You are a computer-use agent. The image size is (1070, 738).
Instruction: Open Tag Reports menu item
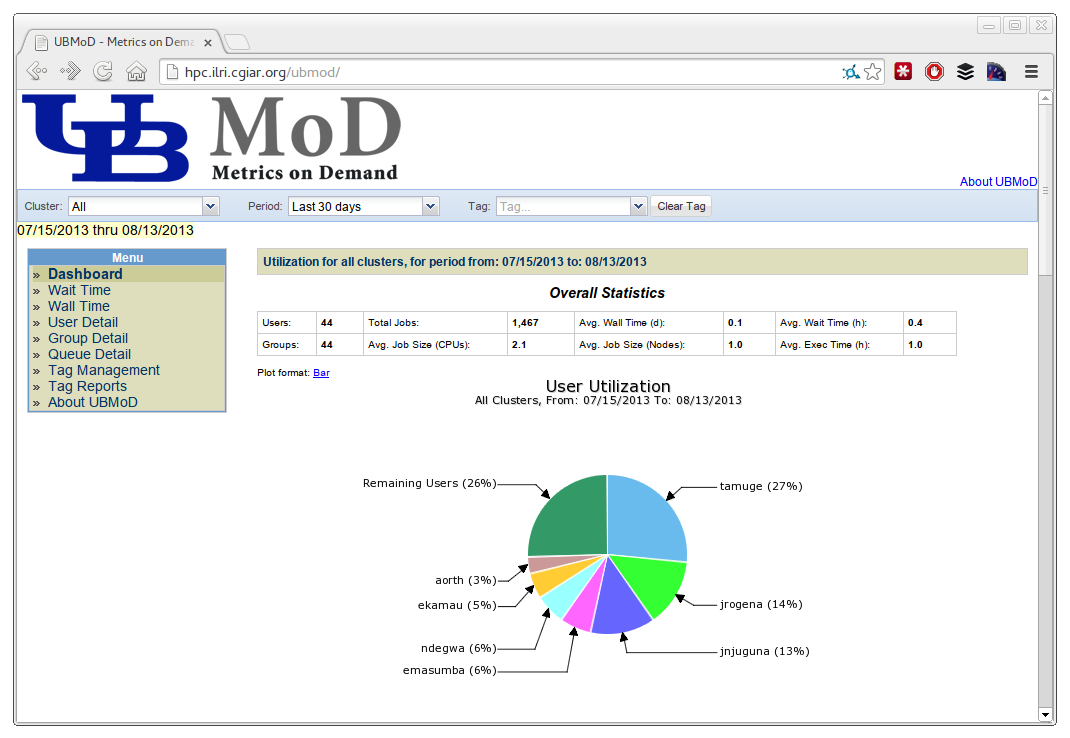[x=87, y=386]
